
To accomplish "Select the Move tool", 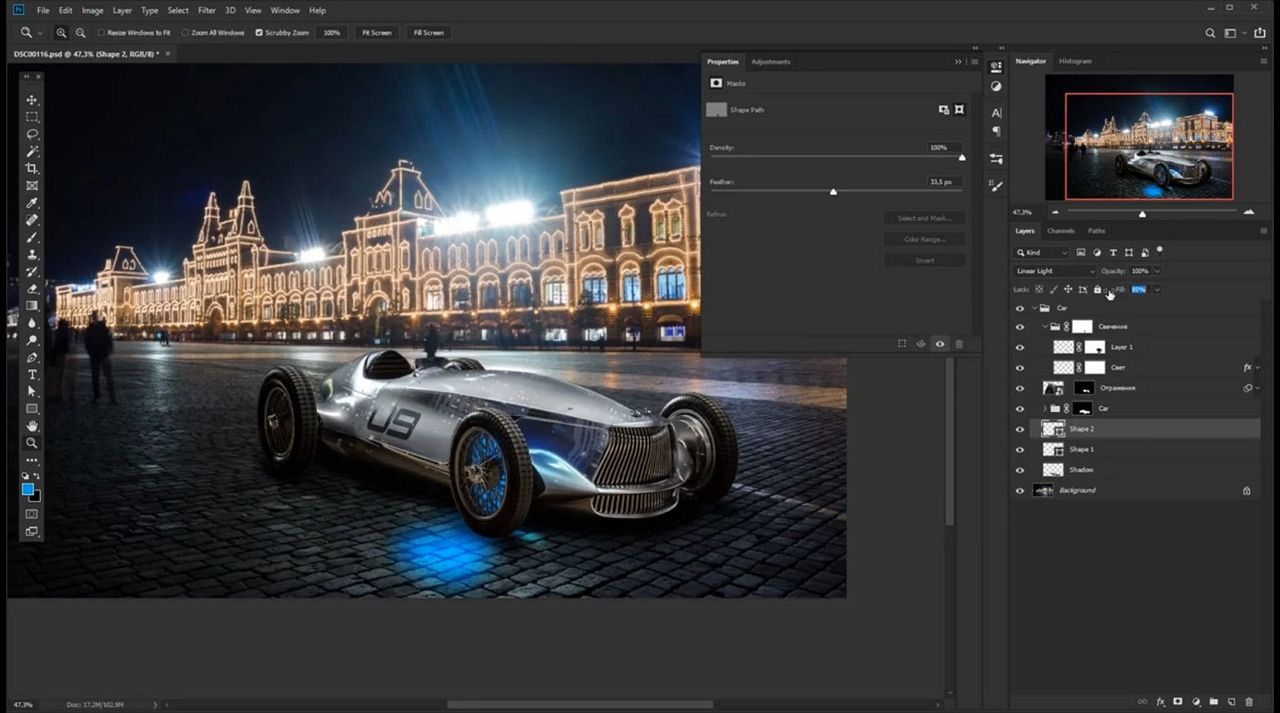I will coord(32,100).
